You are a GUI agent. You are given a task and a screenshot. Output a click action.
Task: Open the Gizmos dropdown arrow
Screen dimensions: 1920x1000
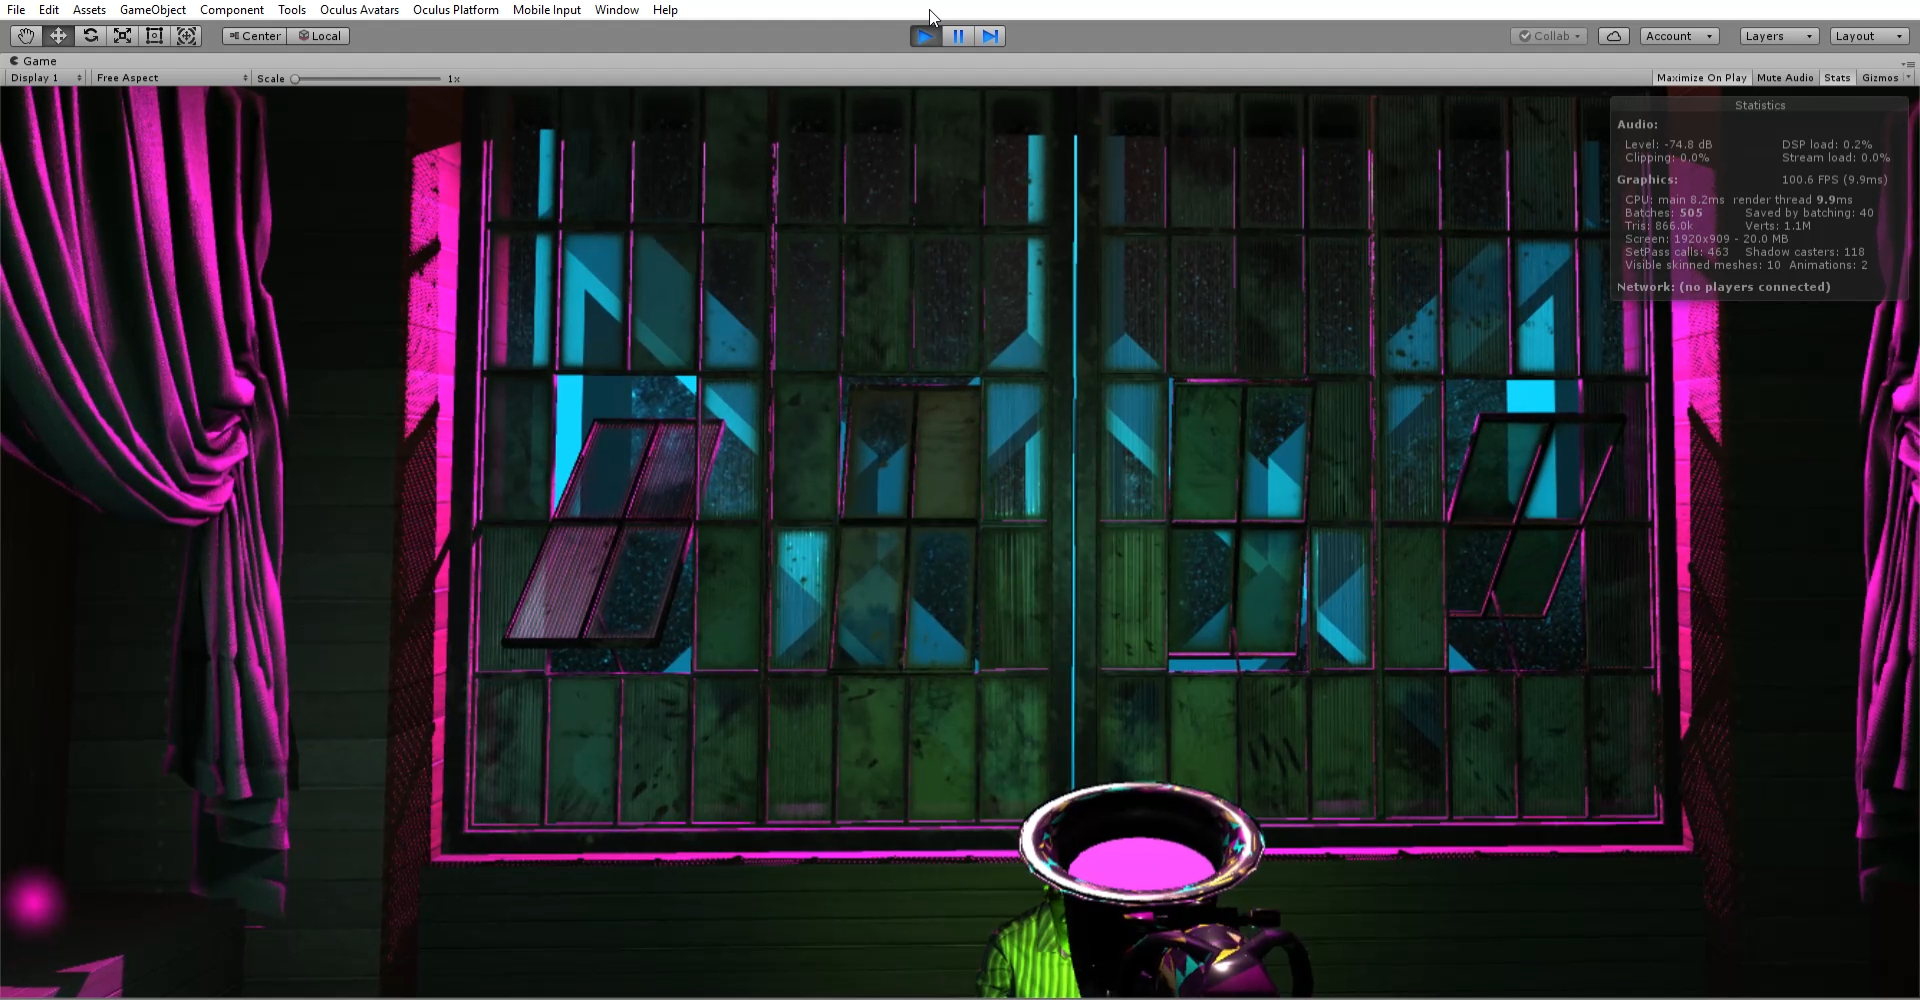tap(1908, 78)
